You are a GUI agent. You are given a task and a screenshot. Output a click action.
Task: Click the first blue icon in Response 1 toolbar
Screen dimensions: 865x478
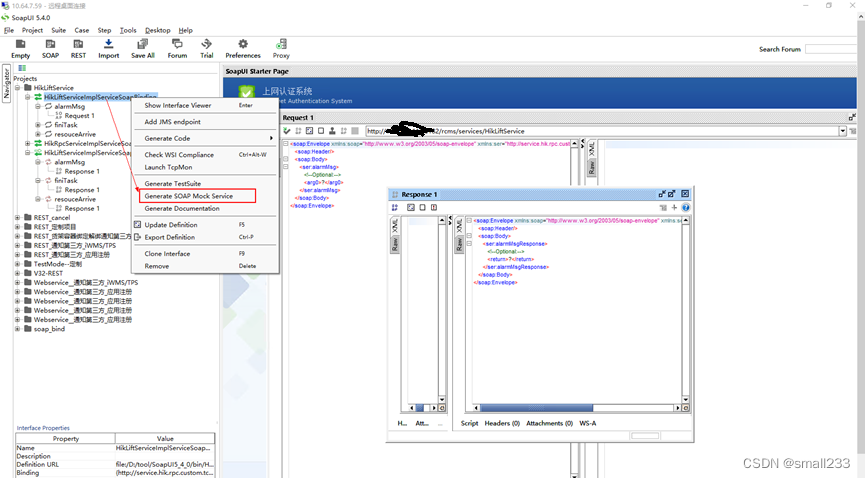(x=394, y=208)
